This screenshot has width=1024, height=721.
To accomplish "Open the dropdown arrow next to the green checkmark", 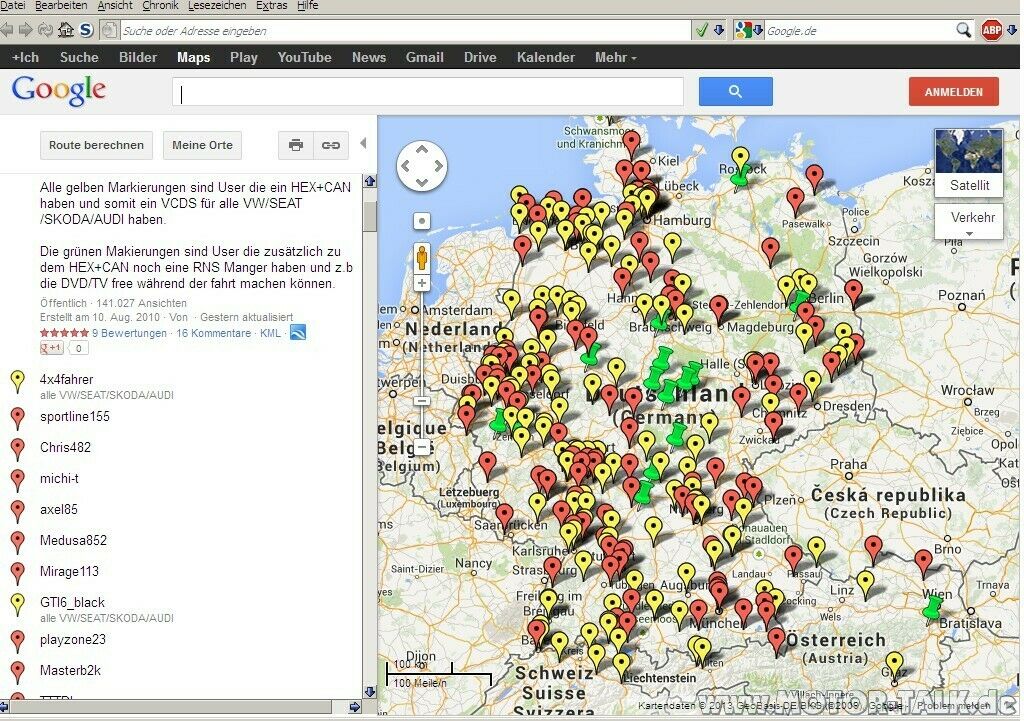I will tap(719, 30).
